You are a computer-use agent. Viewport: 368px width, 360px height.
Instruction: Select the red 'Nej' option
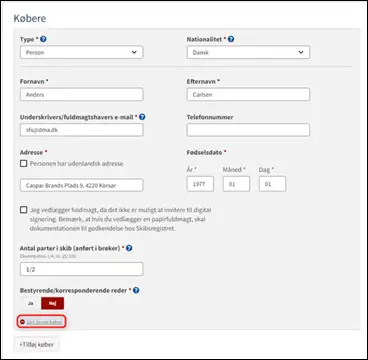point(52,303)
